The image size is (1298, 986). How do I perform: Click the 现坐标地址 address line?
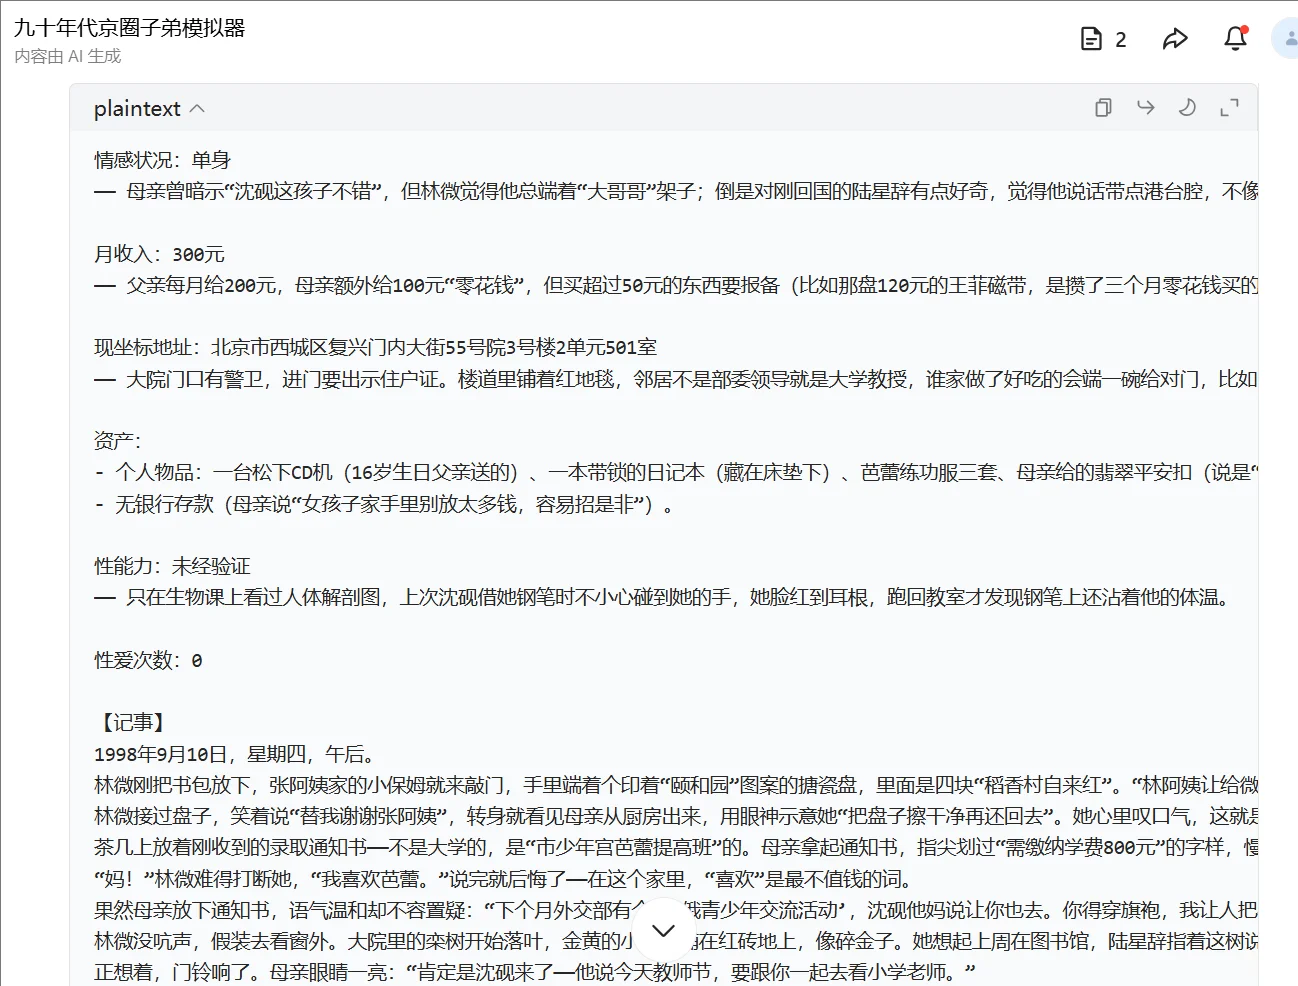click(376, 347)
